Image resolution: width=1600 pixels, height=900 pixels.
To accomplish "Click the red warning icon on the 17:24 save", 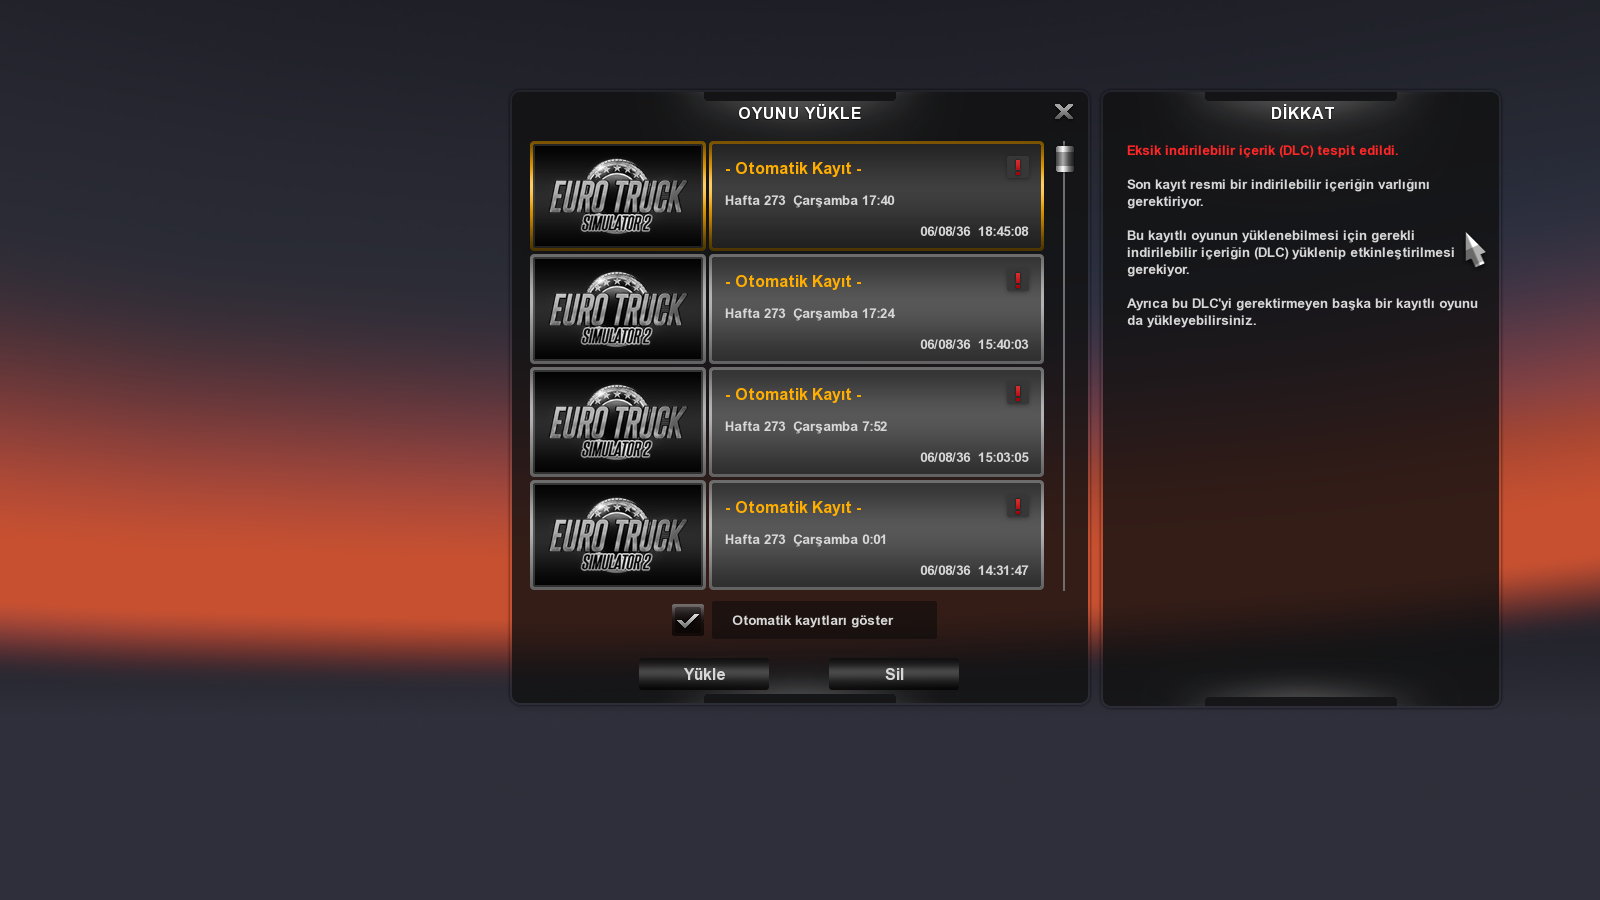I will click(x=1017, y=281).
